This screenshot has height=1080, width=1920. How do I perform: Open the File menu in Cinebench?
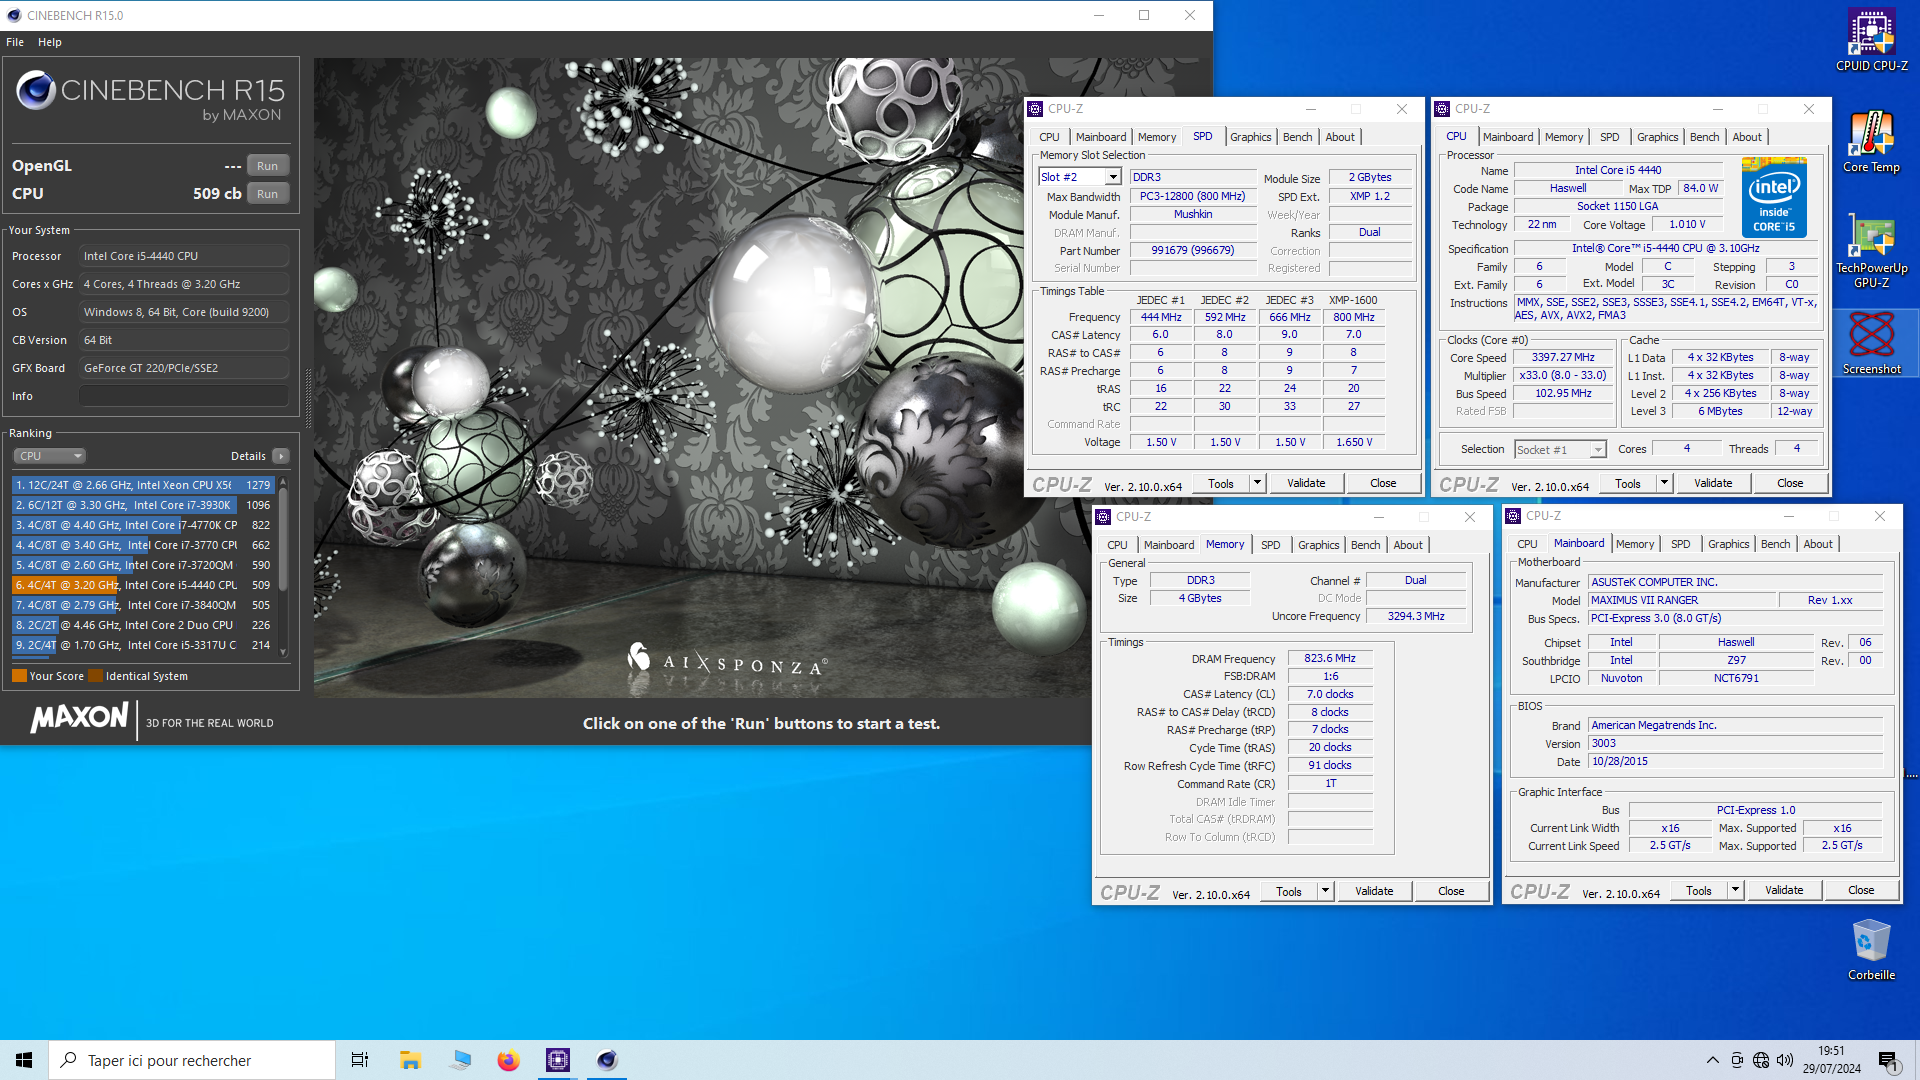[15, 42]
